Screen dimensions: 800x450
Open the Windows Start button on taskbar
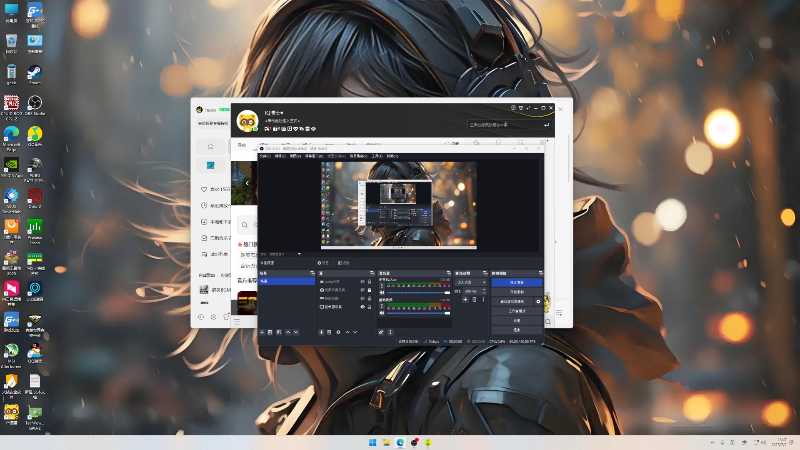click(372, 442)
